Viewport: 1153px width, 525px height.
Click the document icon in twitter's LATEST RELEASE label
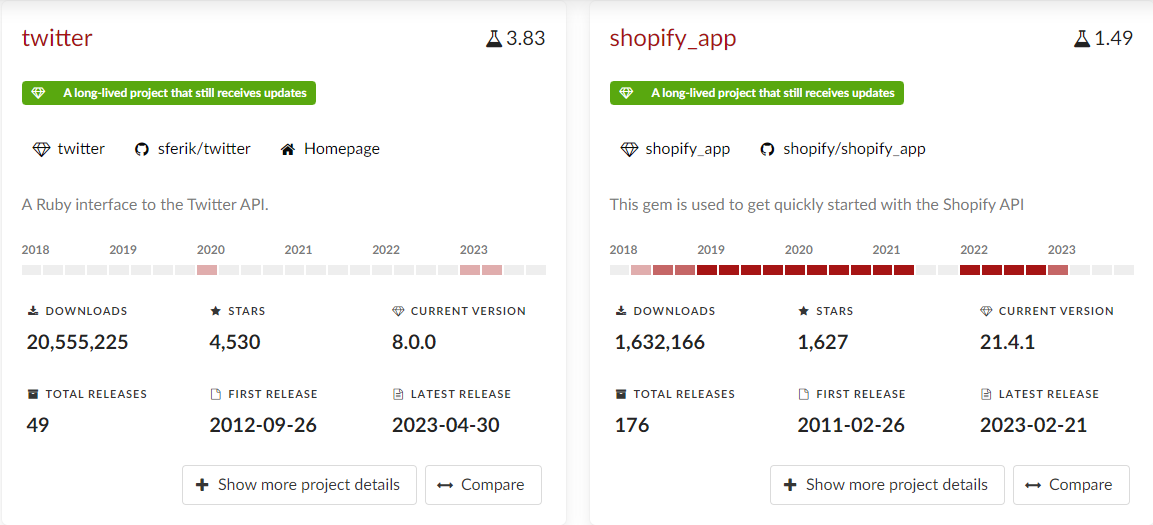tap(398, 394)
